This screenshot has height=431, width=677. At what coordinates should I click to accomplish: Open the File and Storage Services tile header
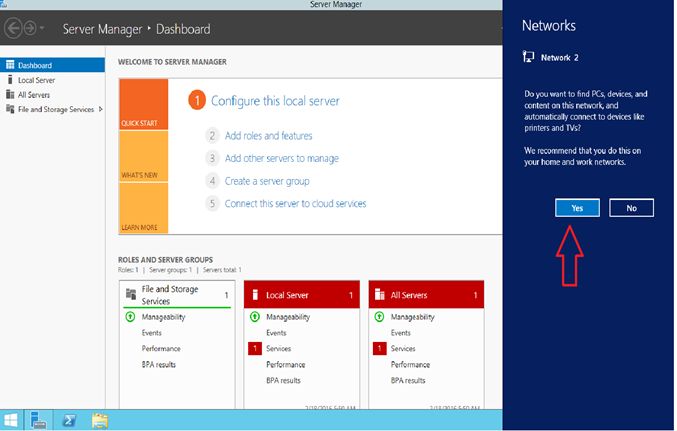(177, 295)
